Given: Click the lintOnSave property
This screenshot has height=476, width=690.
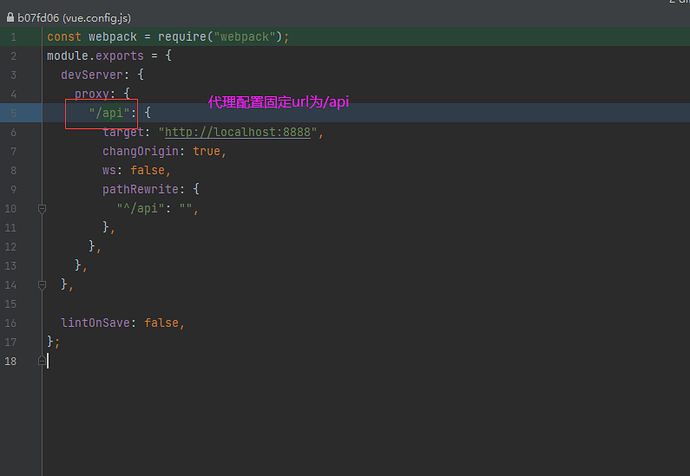Looking at the screenshot, I should [x=95, y=323].
